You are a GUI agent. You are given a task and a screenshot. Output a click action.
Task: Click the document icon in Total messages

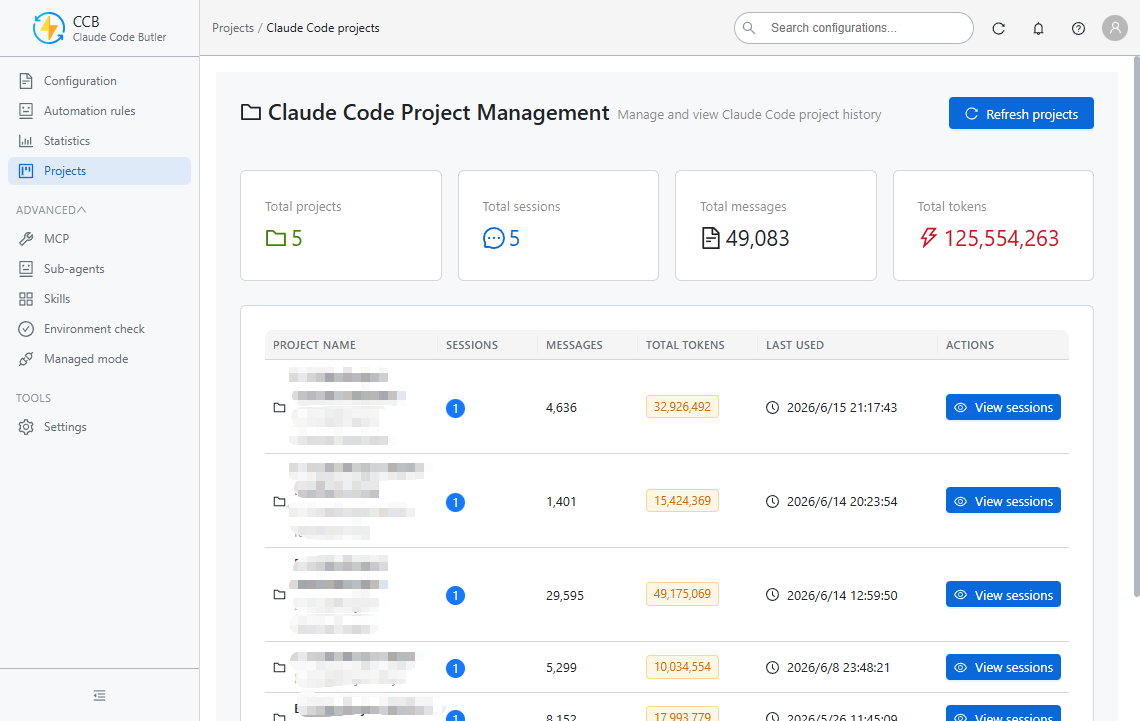coord(710,238)
